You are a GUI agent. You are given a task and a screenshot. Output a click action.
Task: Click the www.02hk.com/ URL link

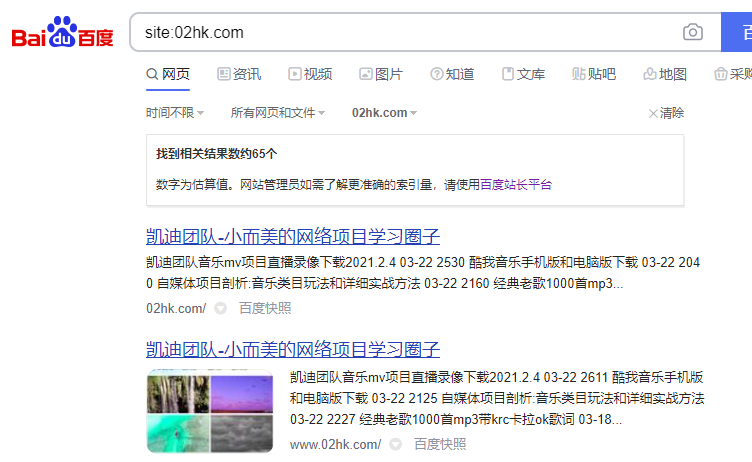pyautogui.click(x=335, y=445)
